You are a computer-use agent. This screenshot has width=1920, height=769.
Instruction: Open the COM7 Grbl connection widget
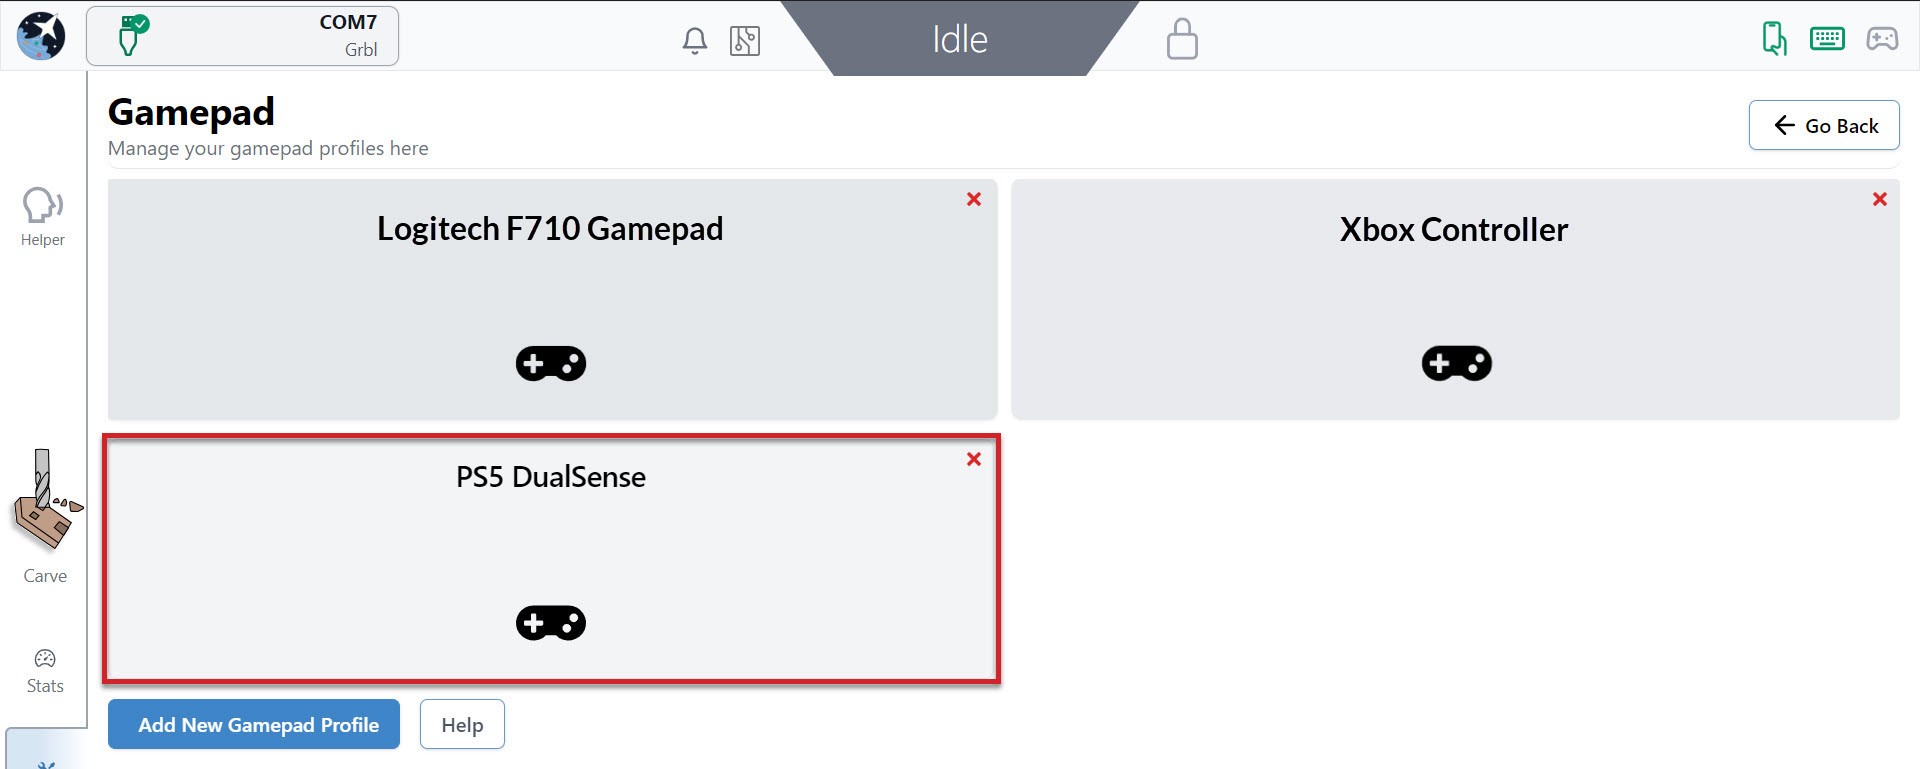point(242,36)
